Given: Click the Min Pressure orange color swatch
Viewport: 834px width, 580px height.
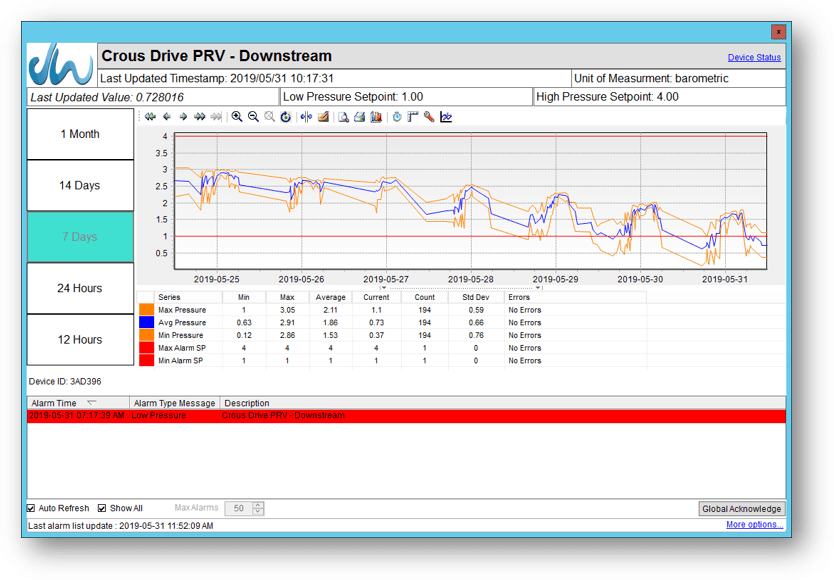Looking at the screenshot, I should click(x=146, y=335).
